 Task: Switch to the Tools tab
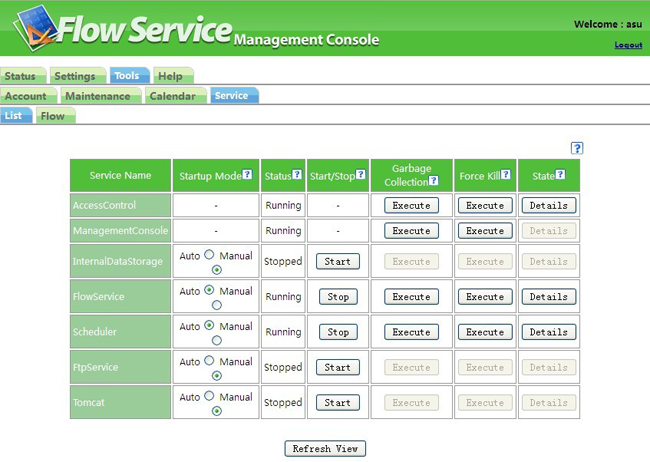(130, 75)
